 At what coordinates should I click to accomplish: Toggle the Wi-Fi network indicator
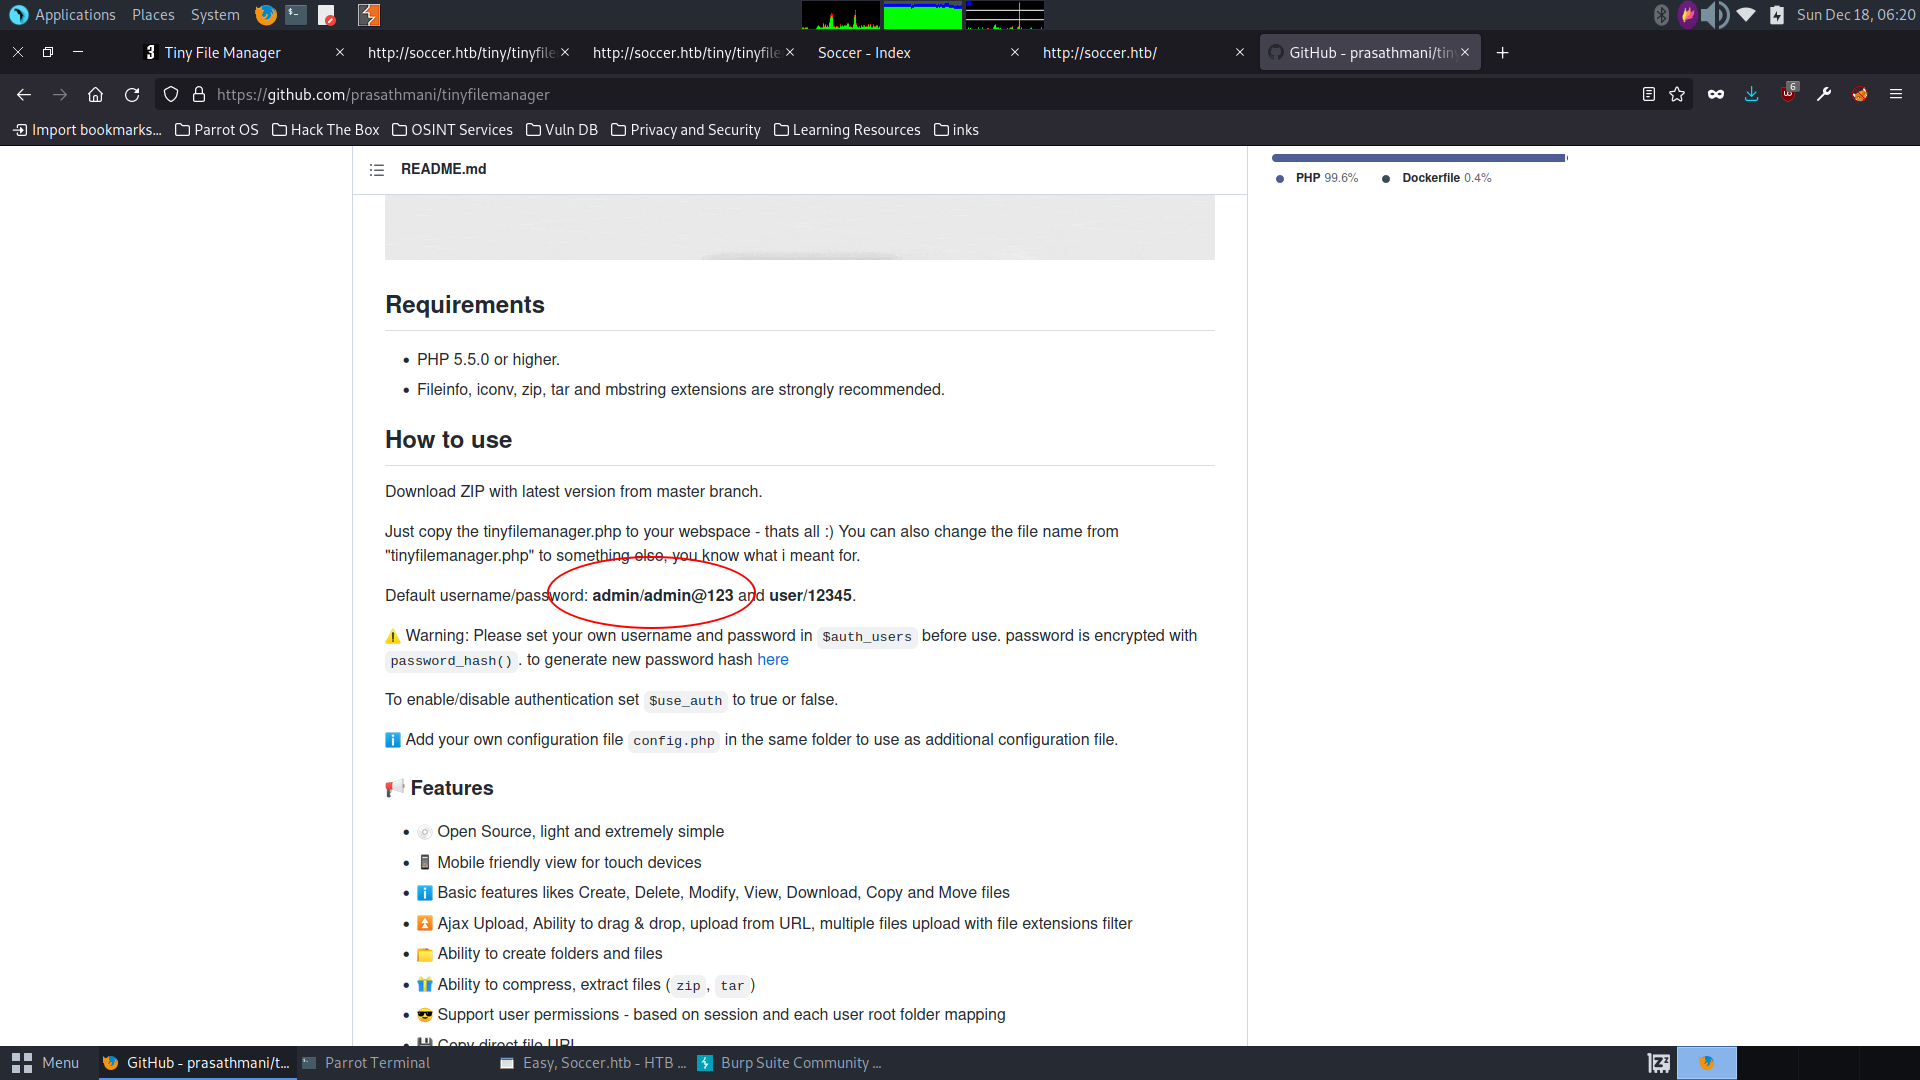pos(1746,15)
